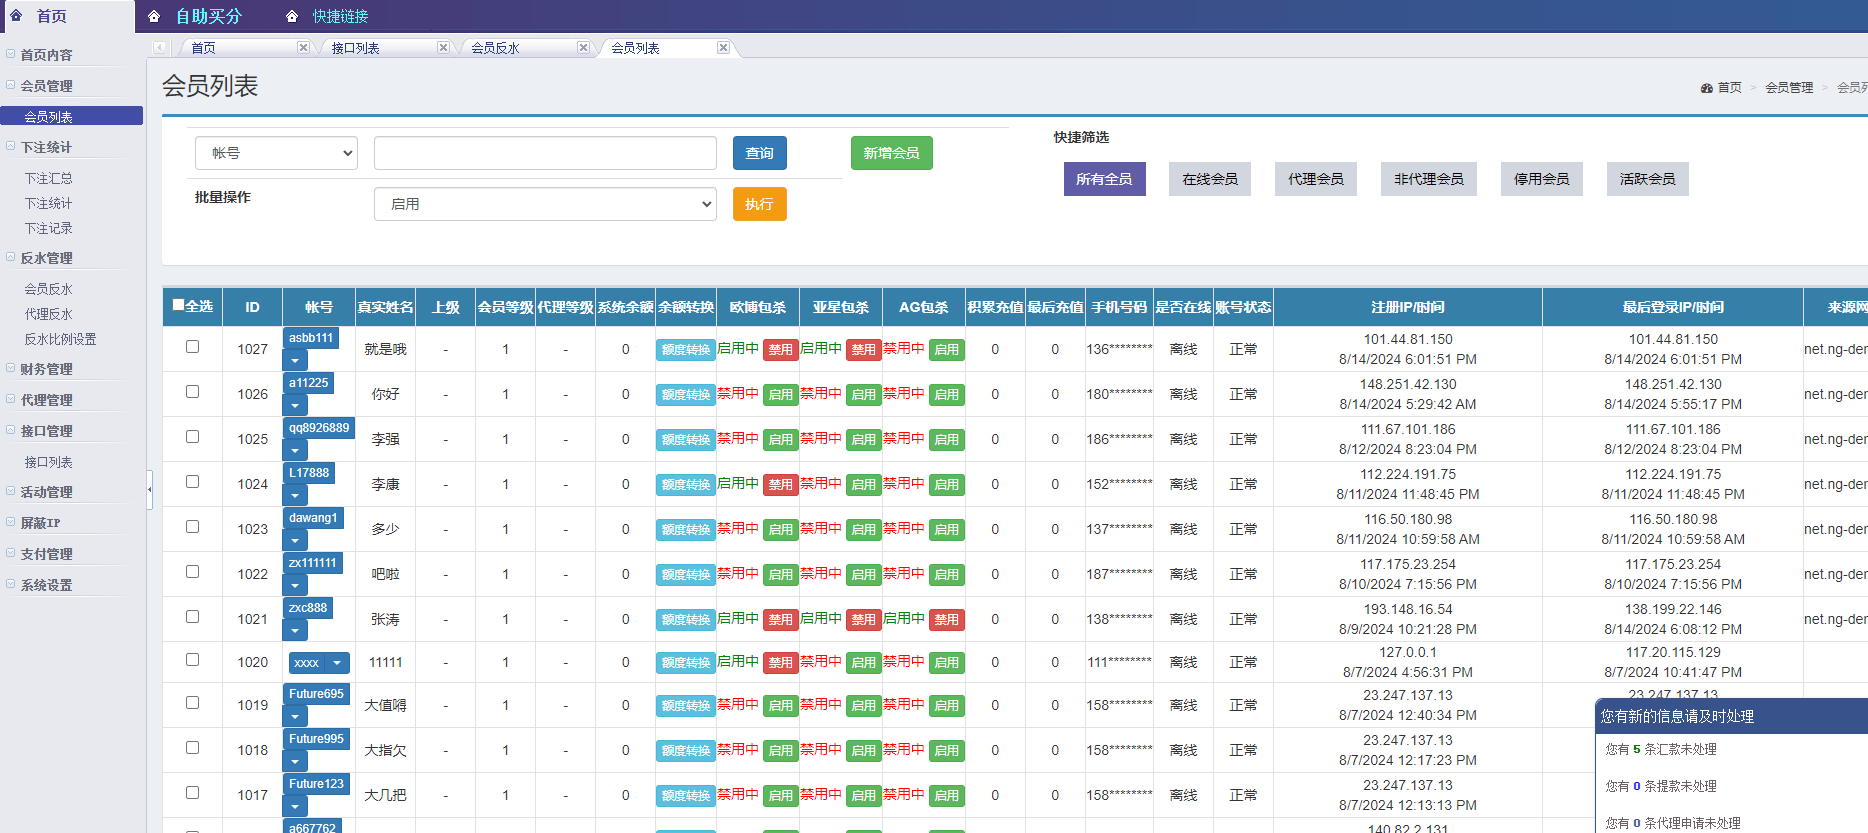Image resolution: width=1868 pixels, height=833 pixels.
Task: Click the home icon next to 自助买分
Action: coord(154,16)
